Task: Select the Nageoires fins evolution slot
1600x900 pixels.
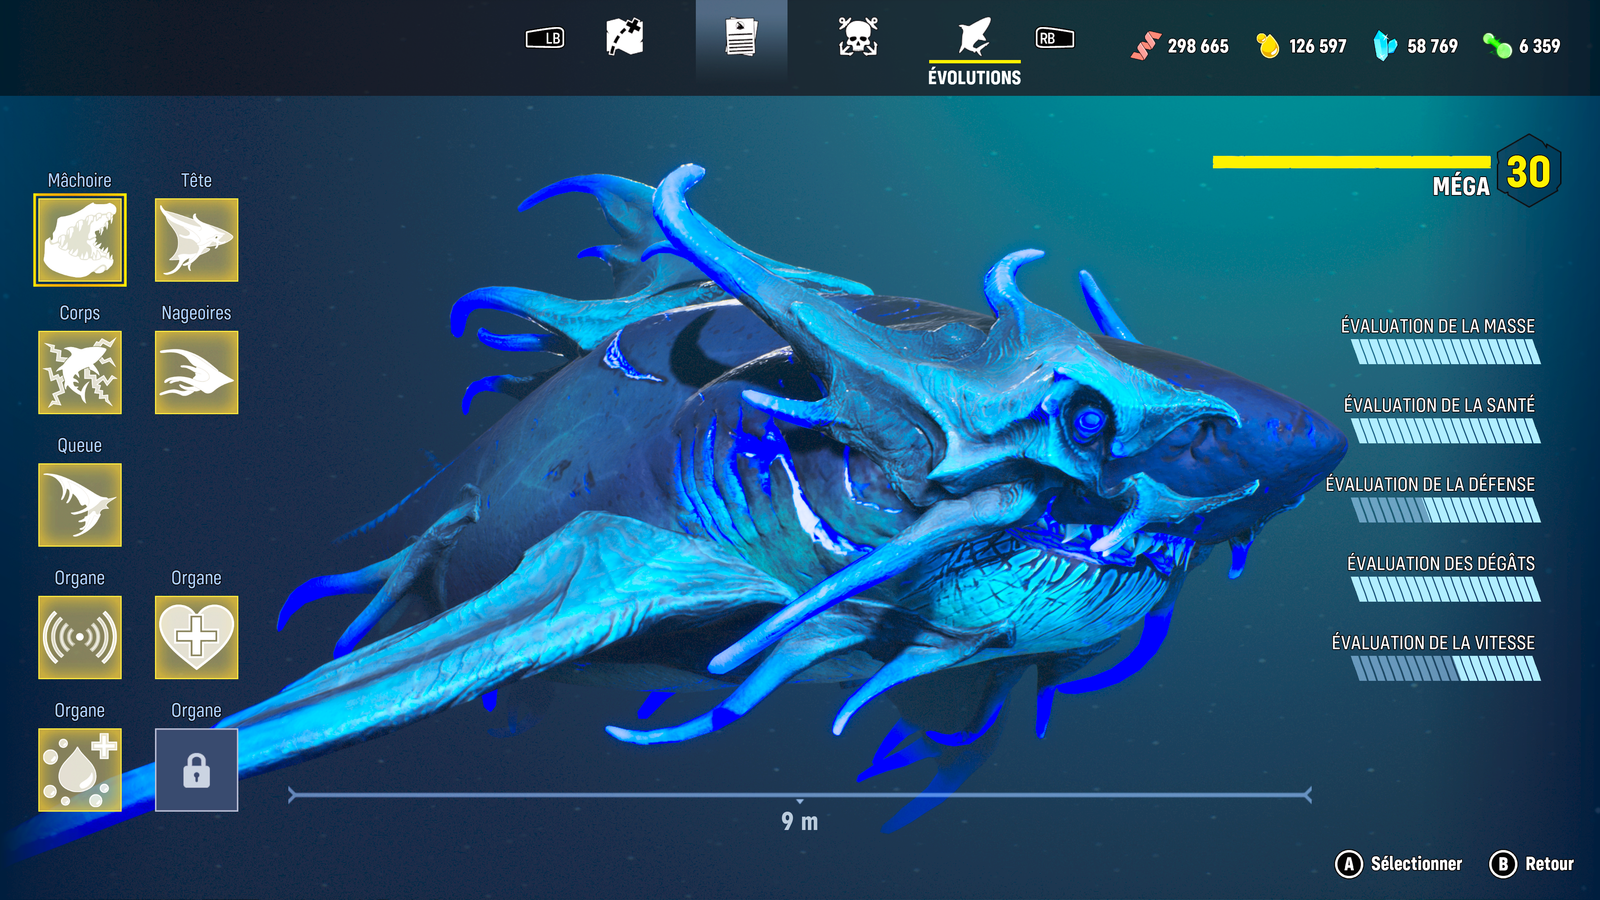Action: [x=196, y=372]
